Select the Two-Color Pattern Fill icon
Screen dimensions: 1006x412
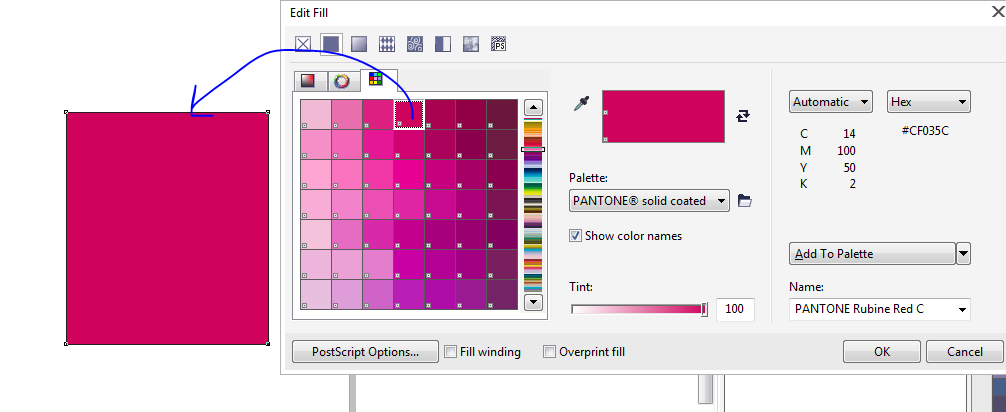click(x=443, y=44)
